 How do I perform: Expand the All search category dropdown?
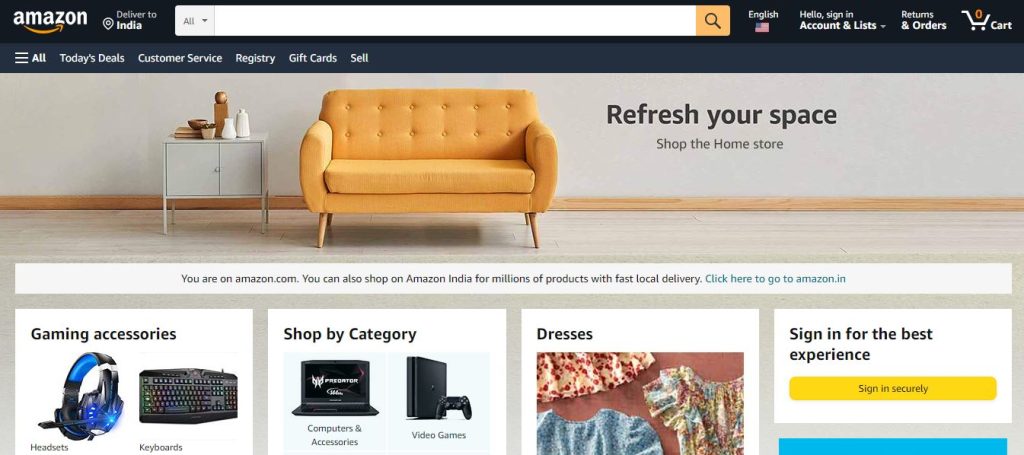pos(195,21)
